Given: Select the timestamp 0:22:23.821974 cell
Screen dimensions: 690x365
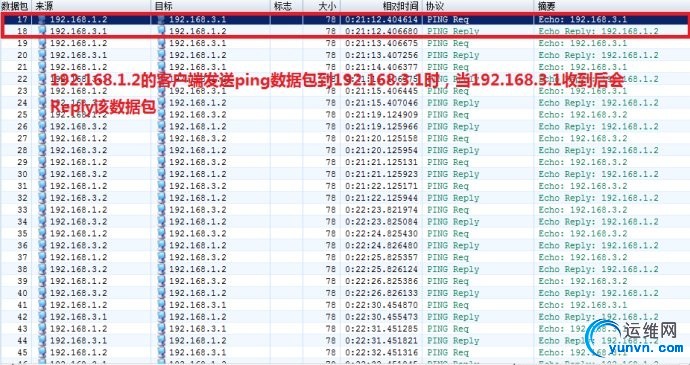Looking at the screenshot, I should tap(381, 210).
